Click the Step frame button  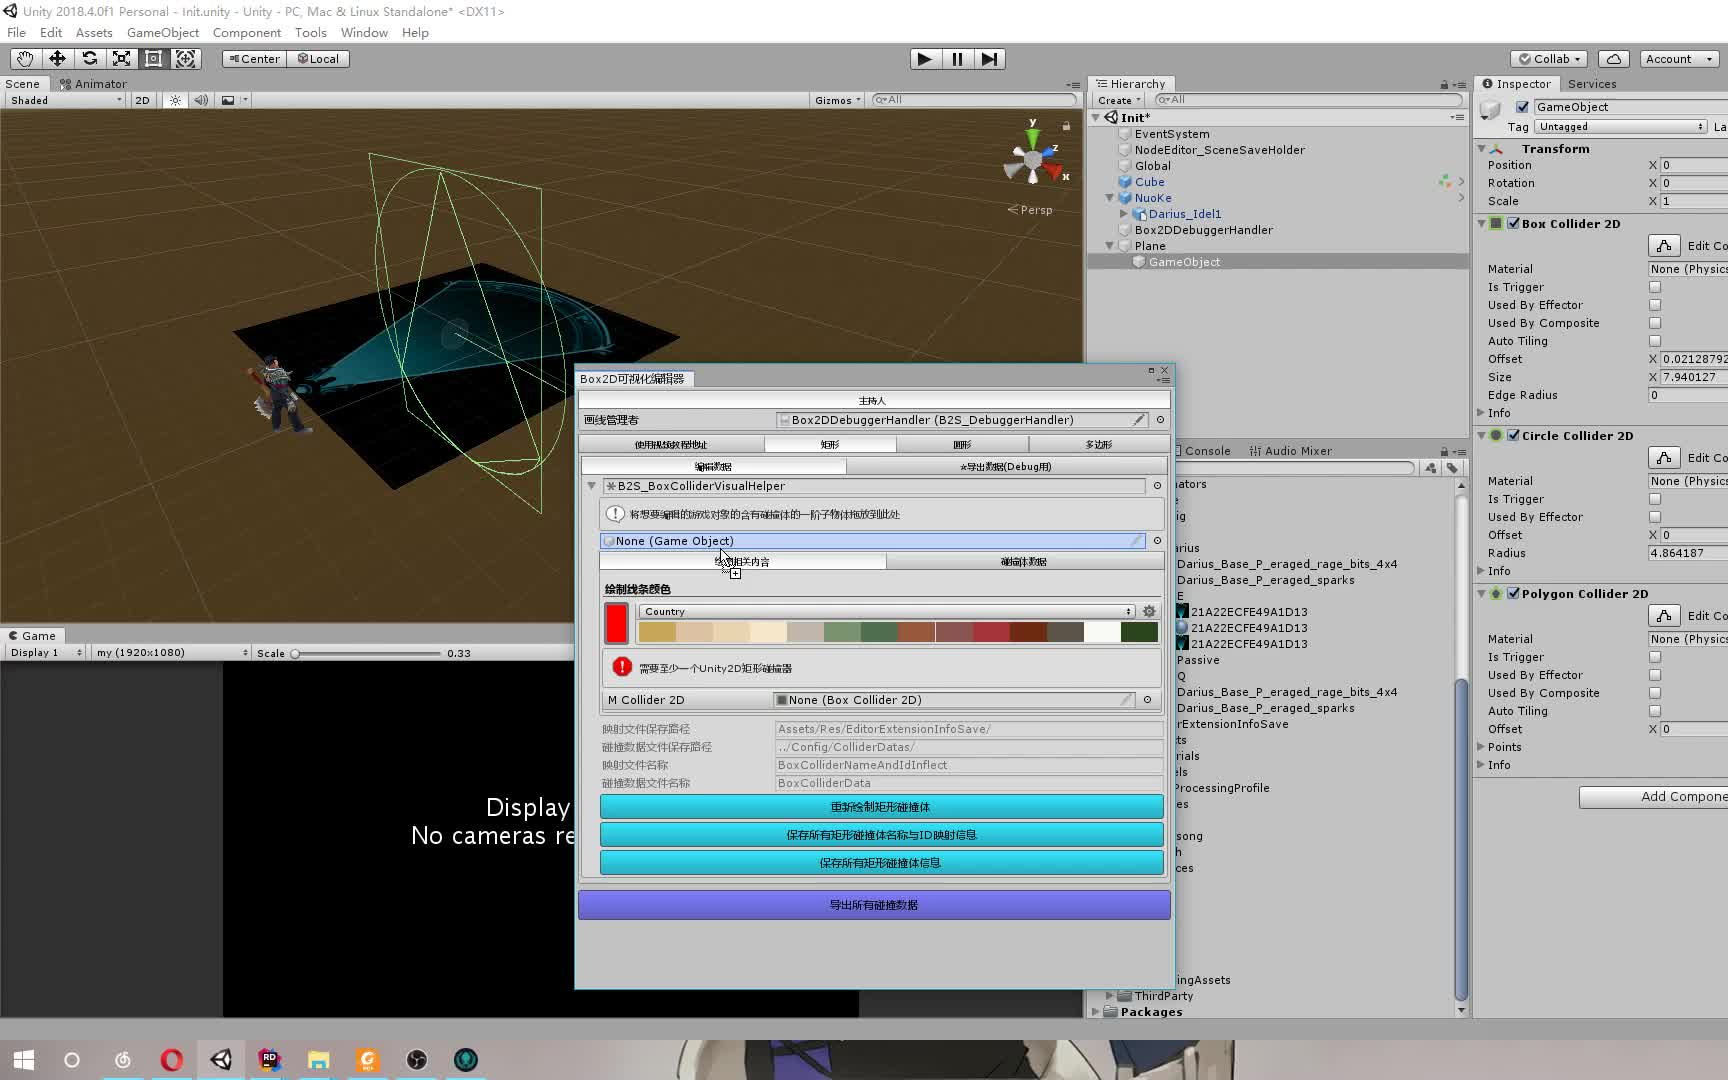989,59
